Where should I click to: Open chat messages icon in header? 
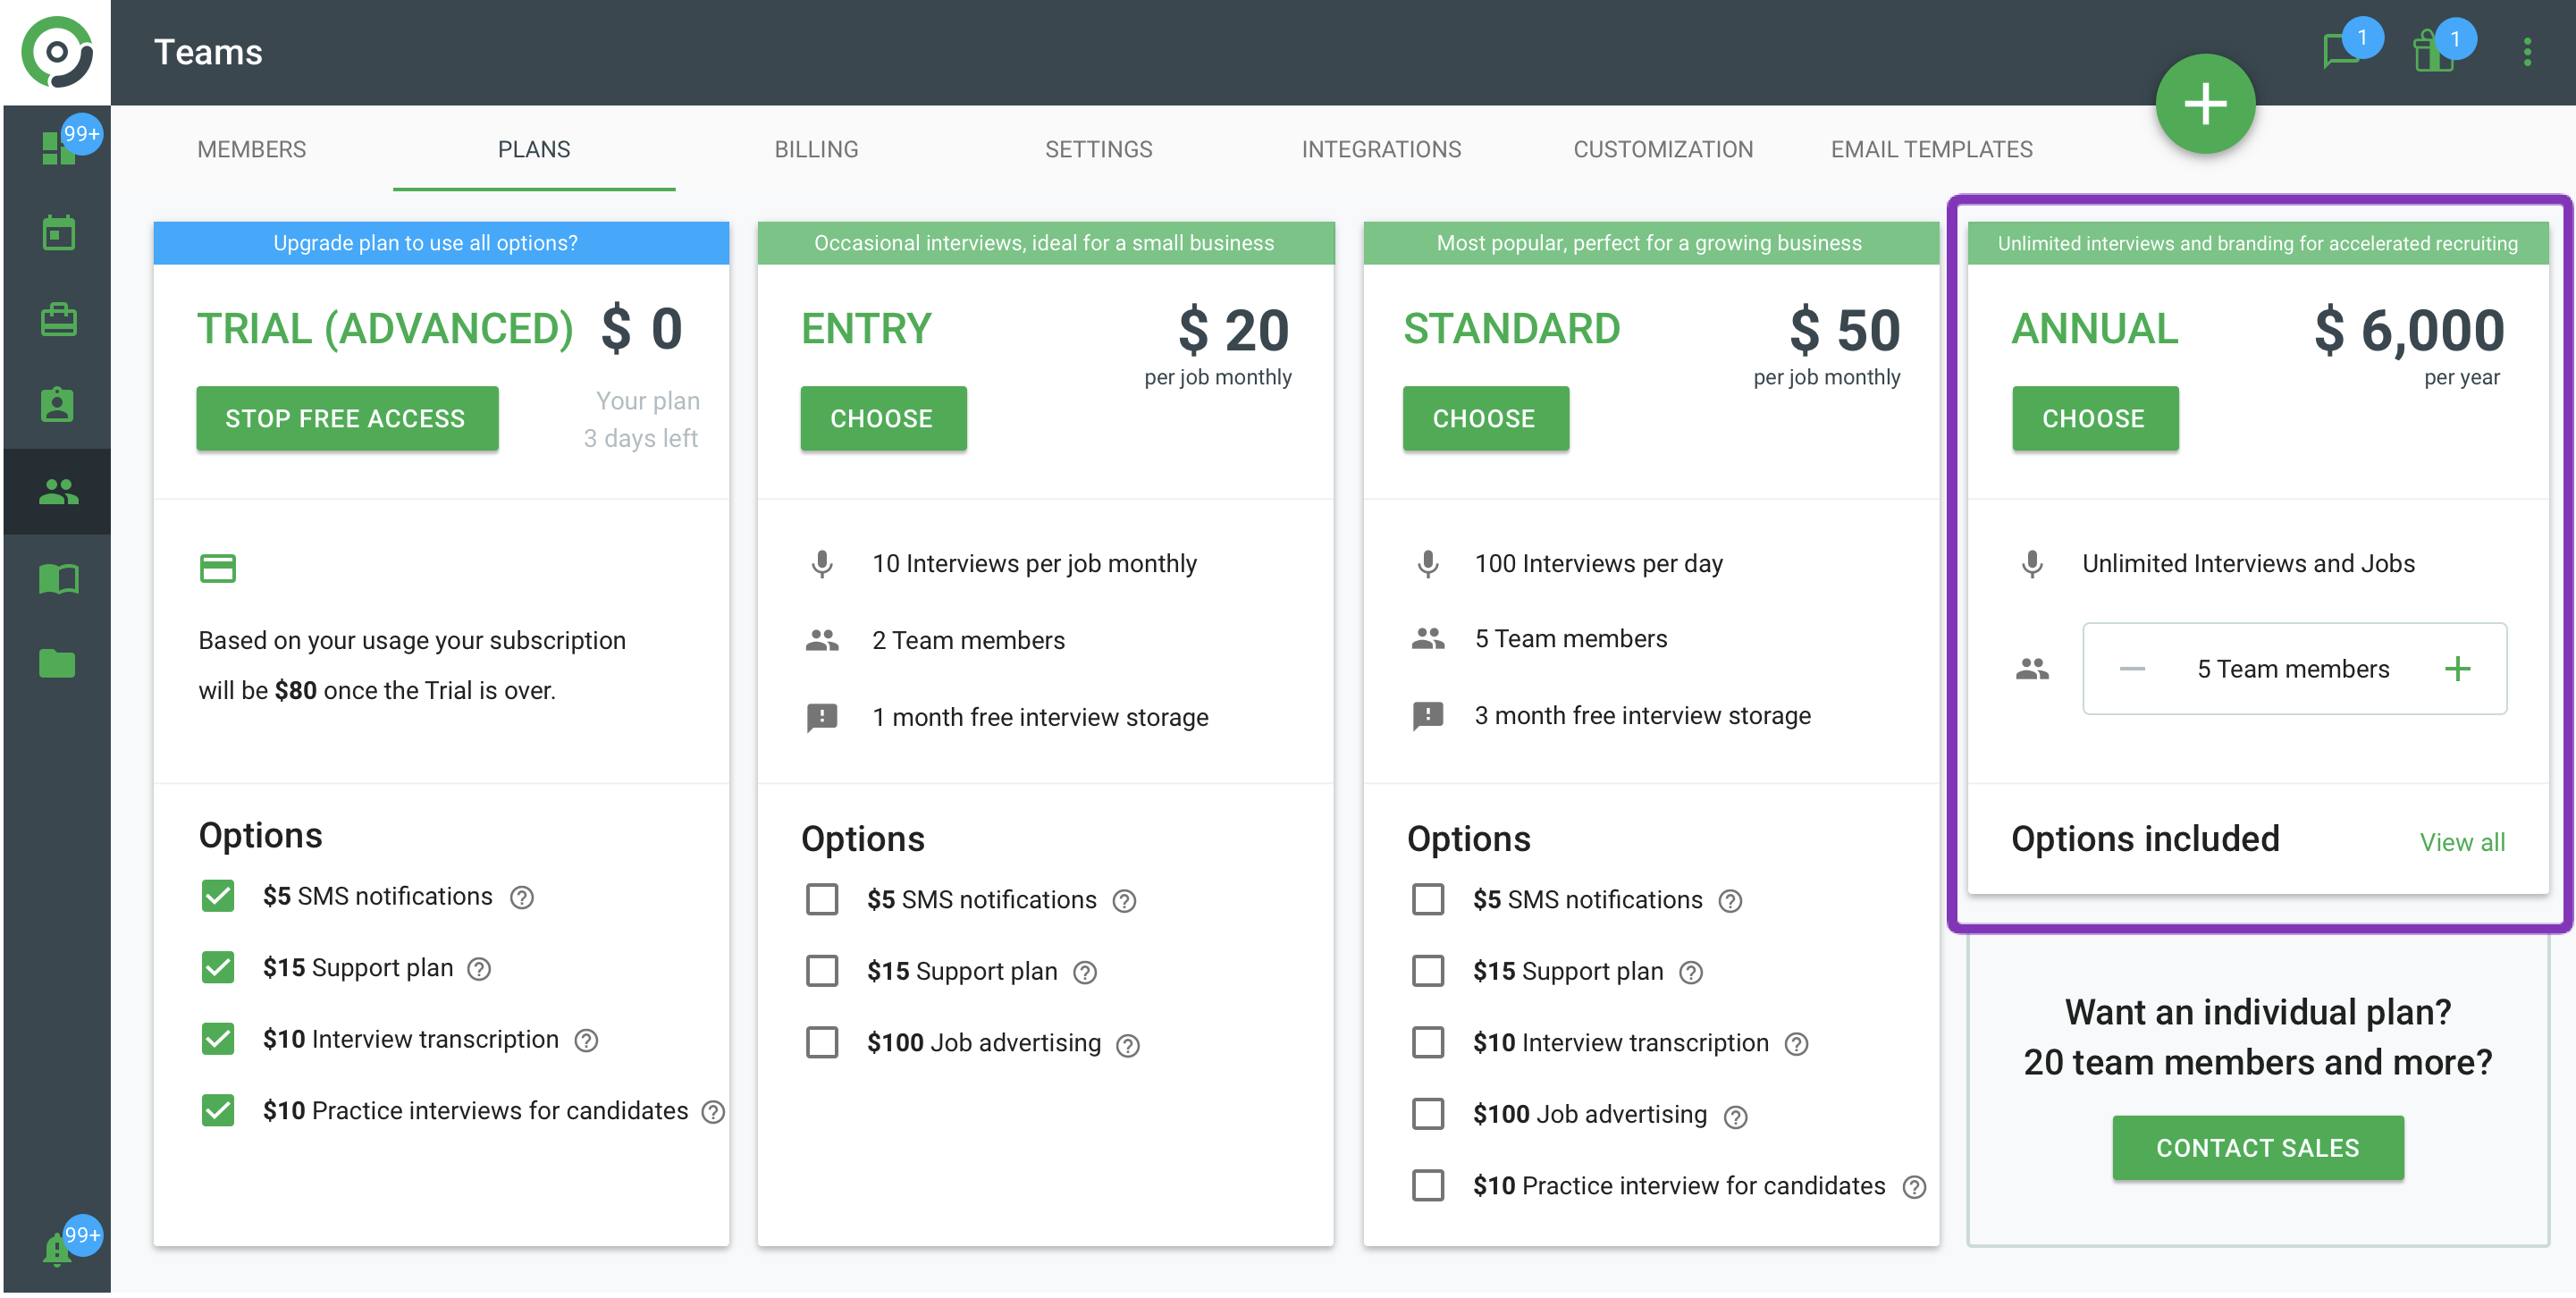2342,51
